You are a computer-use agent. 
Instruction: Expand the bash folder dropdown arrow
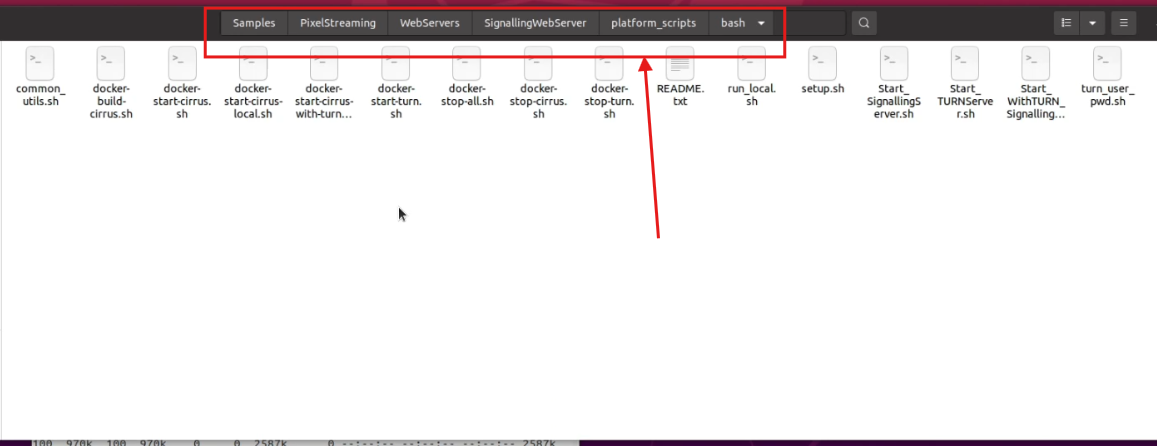click(762, 23)
